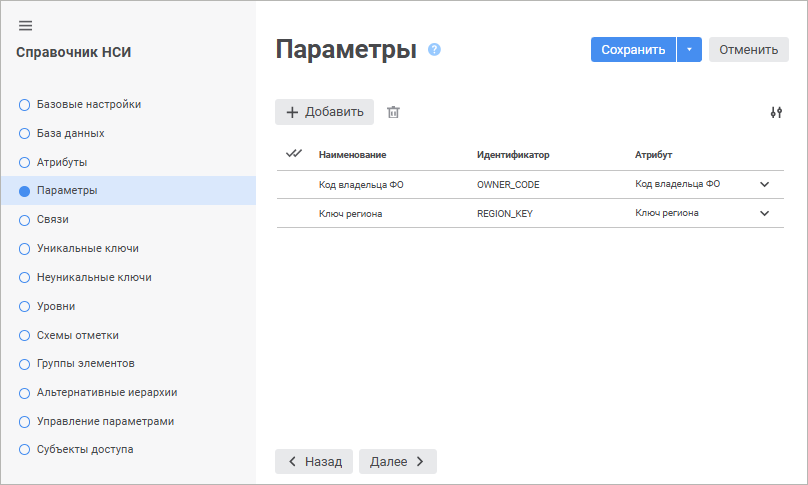This screenshot has width=808, height=485.
Task: Click the Атрибут column header
Action: pyautogui.click(x=653, y=155)
